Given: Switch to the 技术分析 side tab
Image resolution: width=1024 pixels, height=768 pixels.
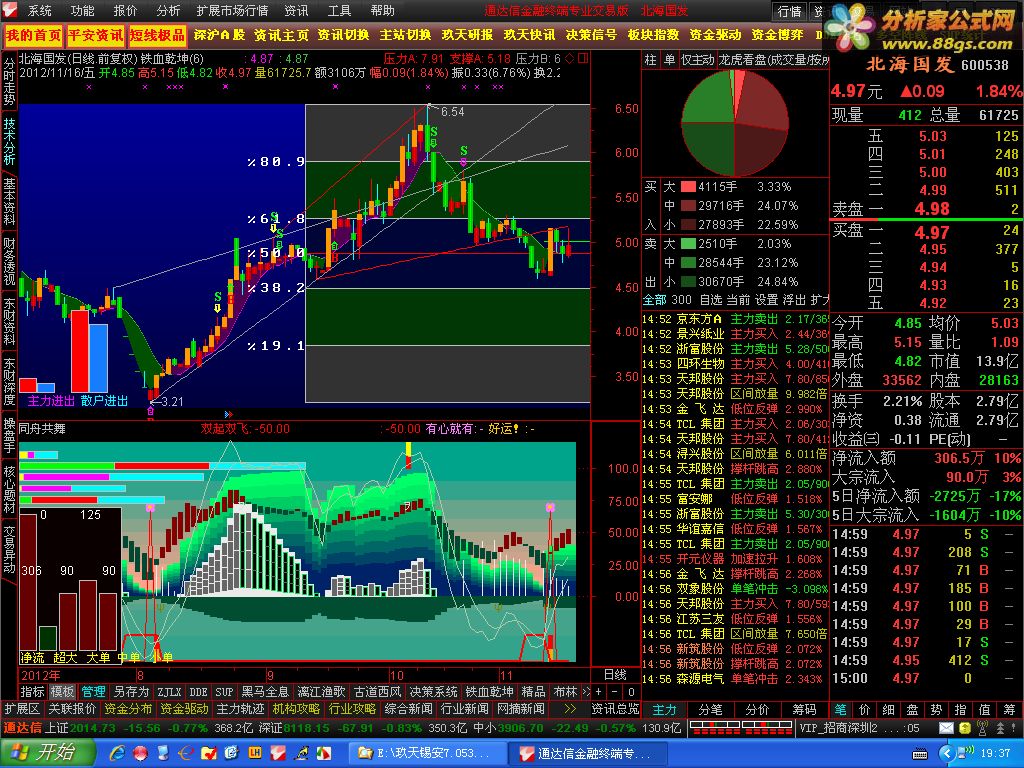Looking at the screenshot, I should (9, 142).
